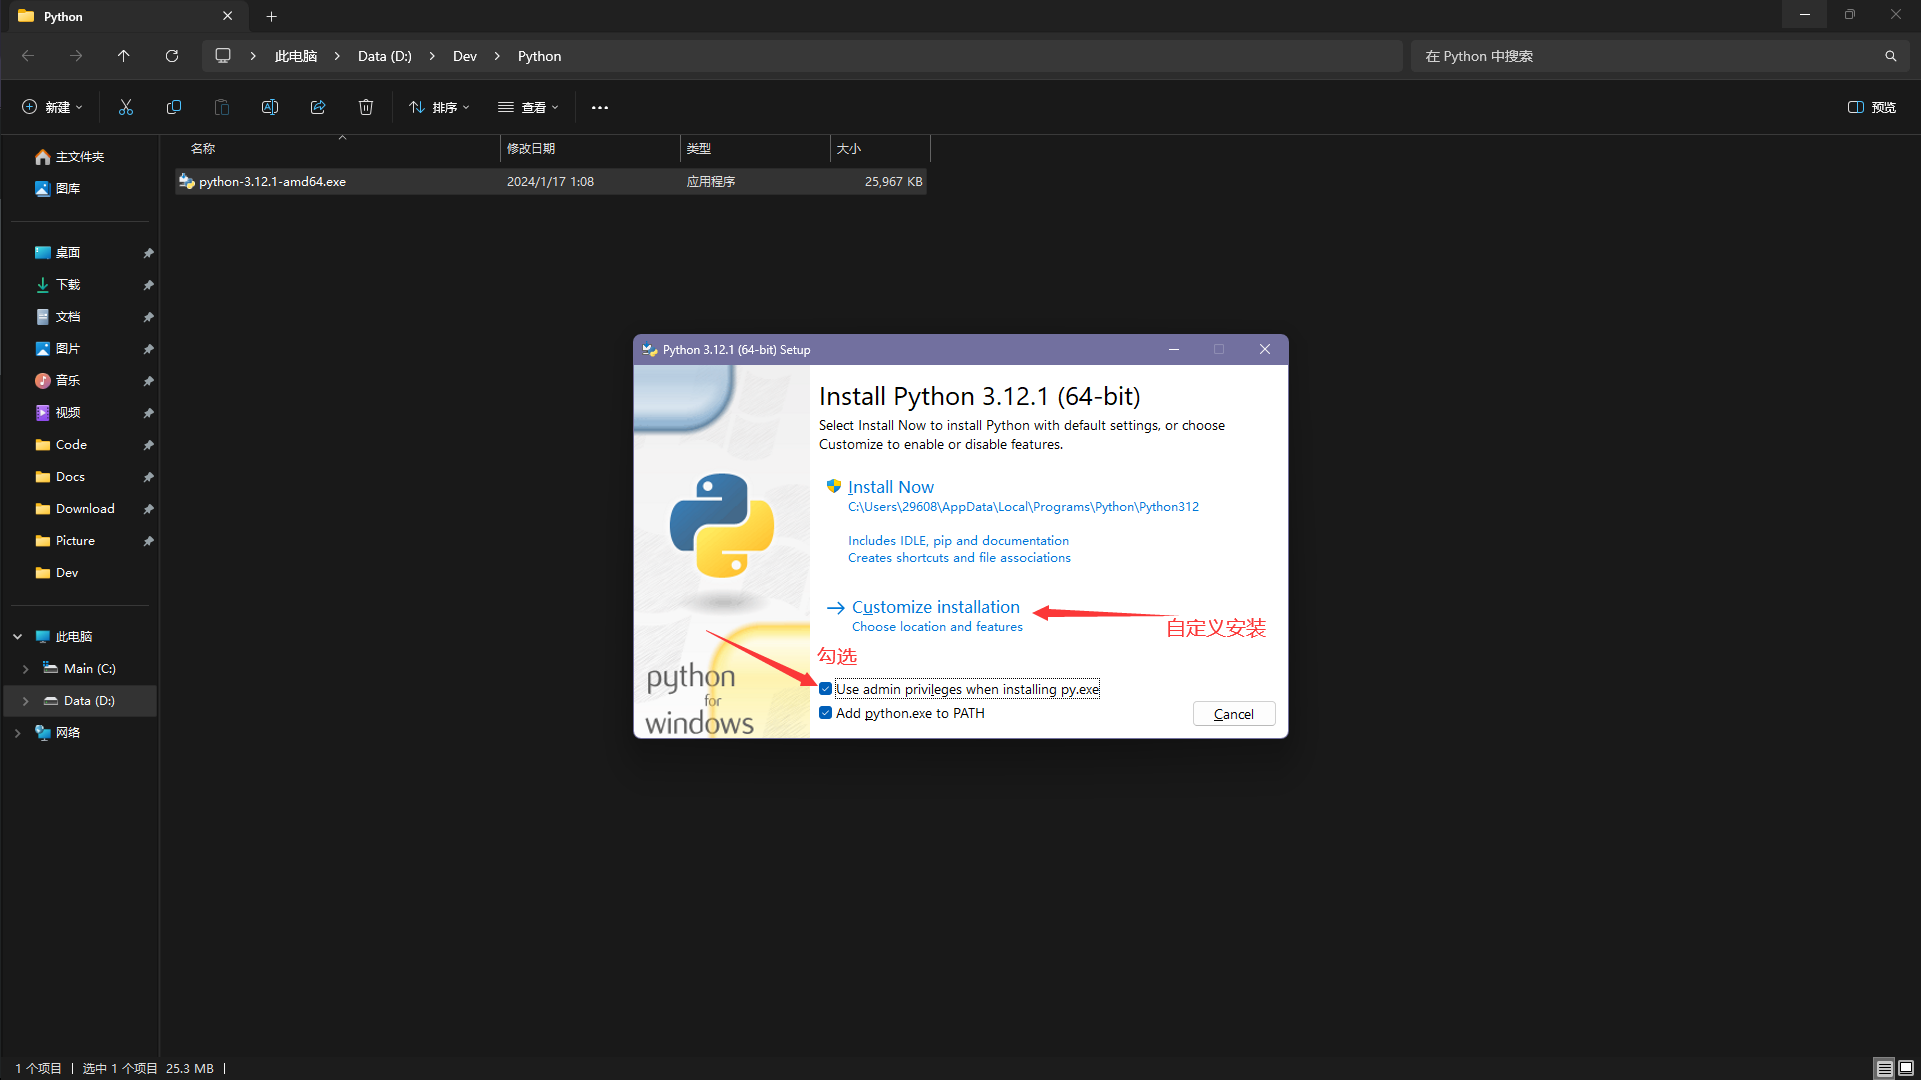
Task: Toggle Use admin privileges checkbox
Action: coord(826,689)
